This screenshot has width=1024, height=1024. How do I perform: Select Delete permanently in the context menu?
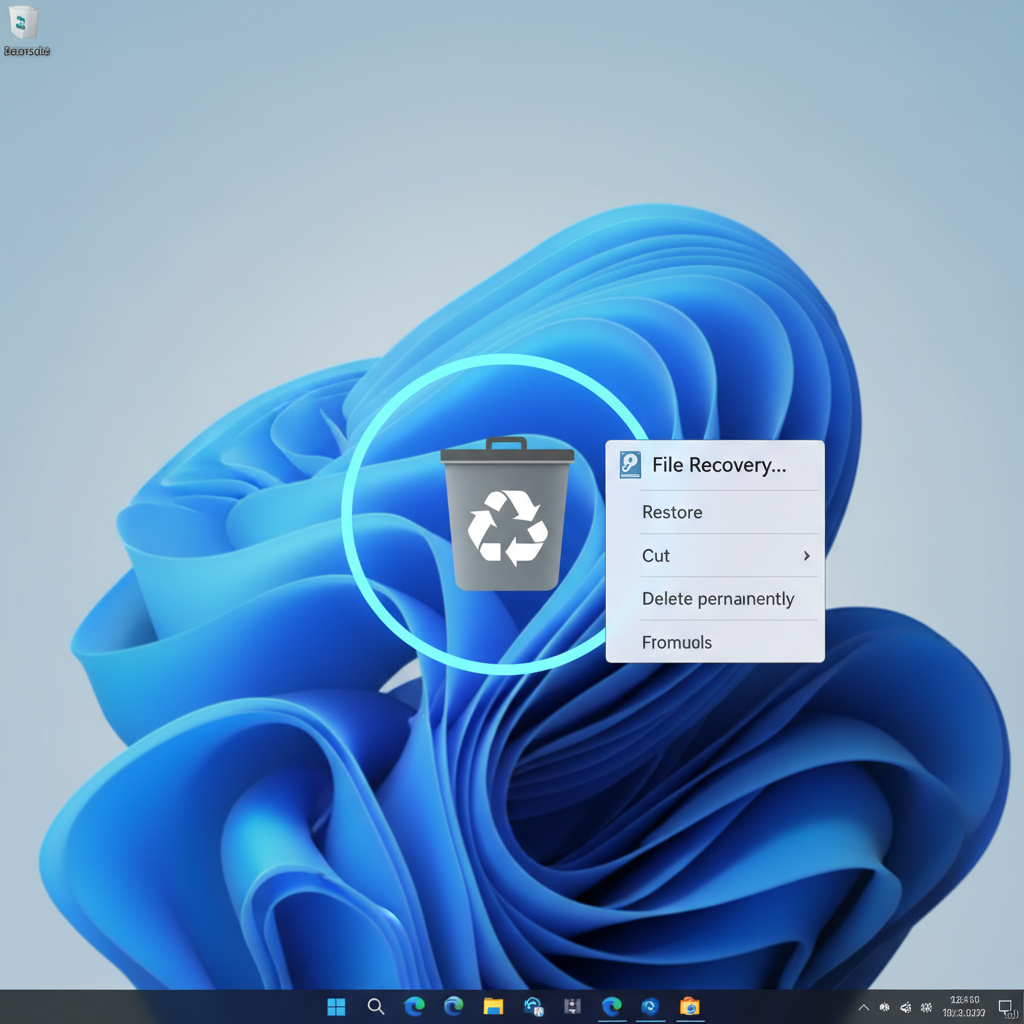click(x=717, y=599)
